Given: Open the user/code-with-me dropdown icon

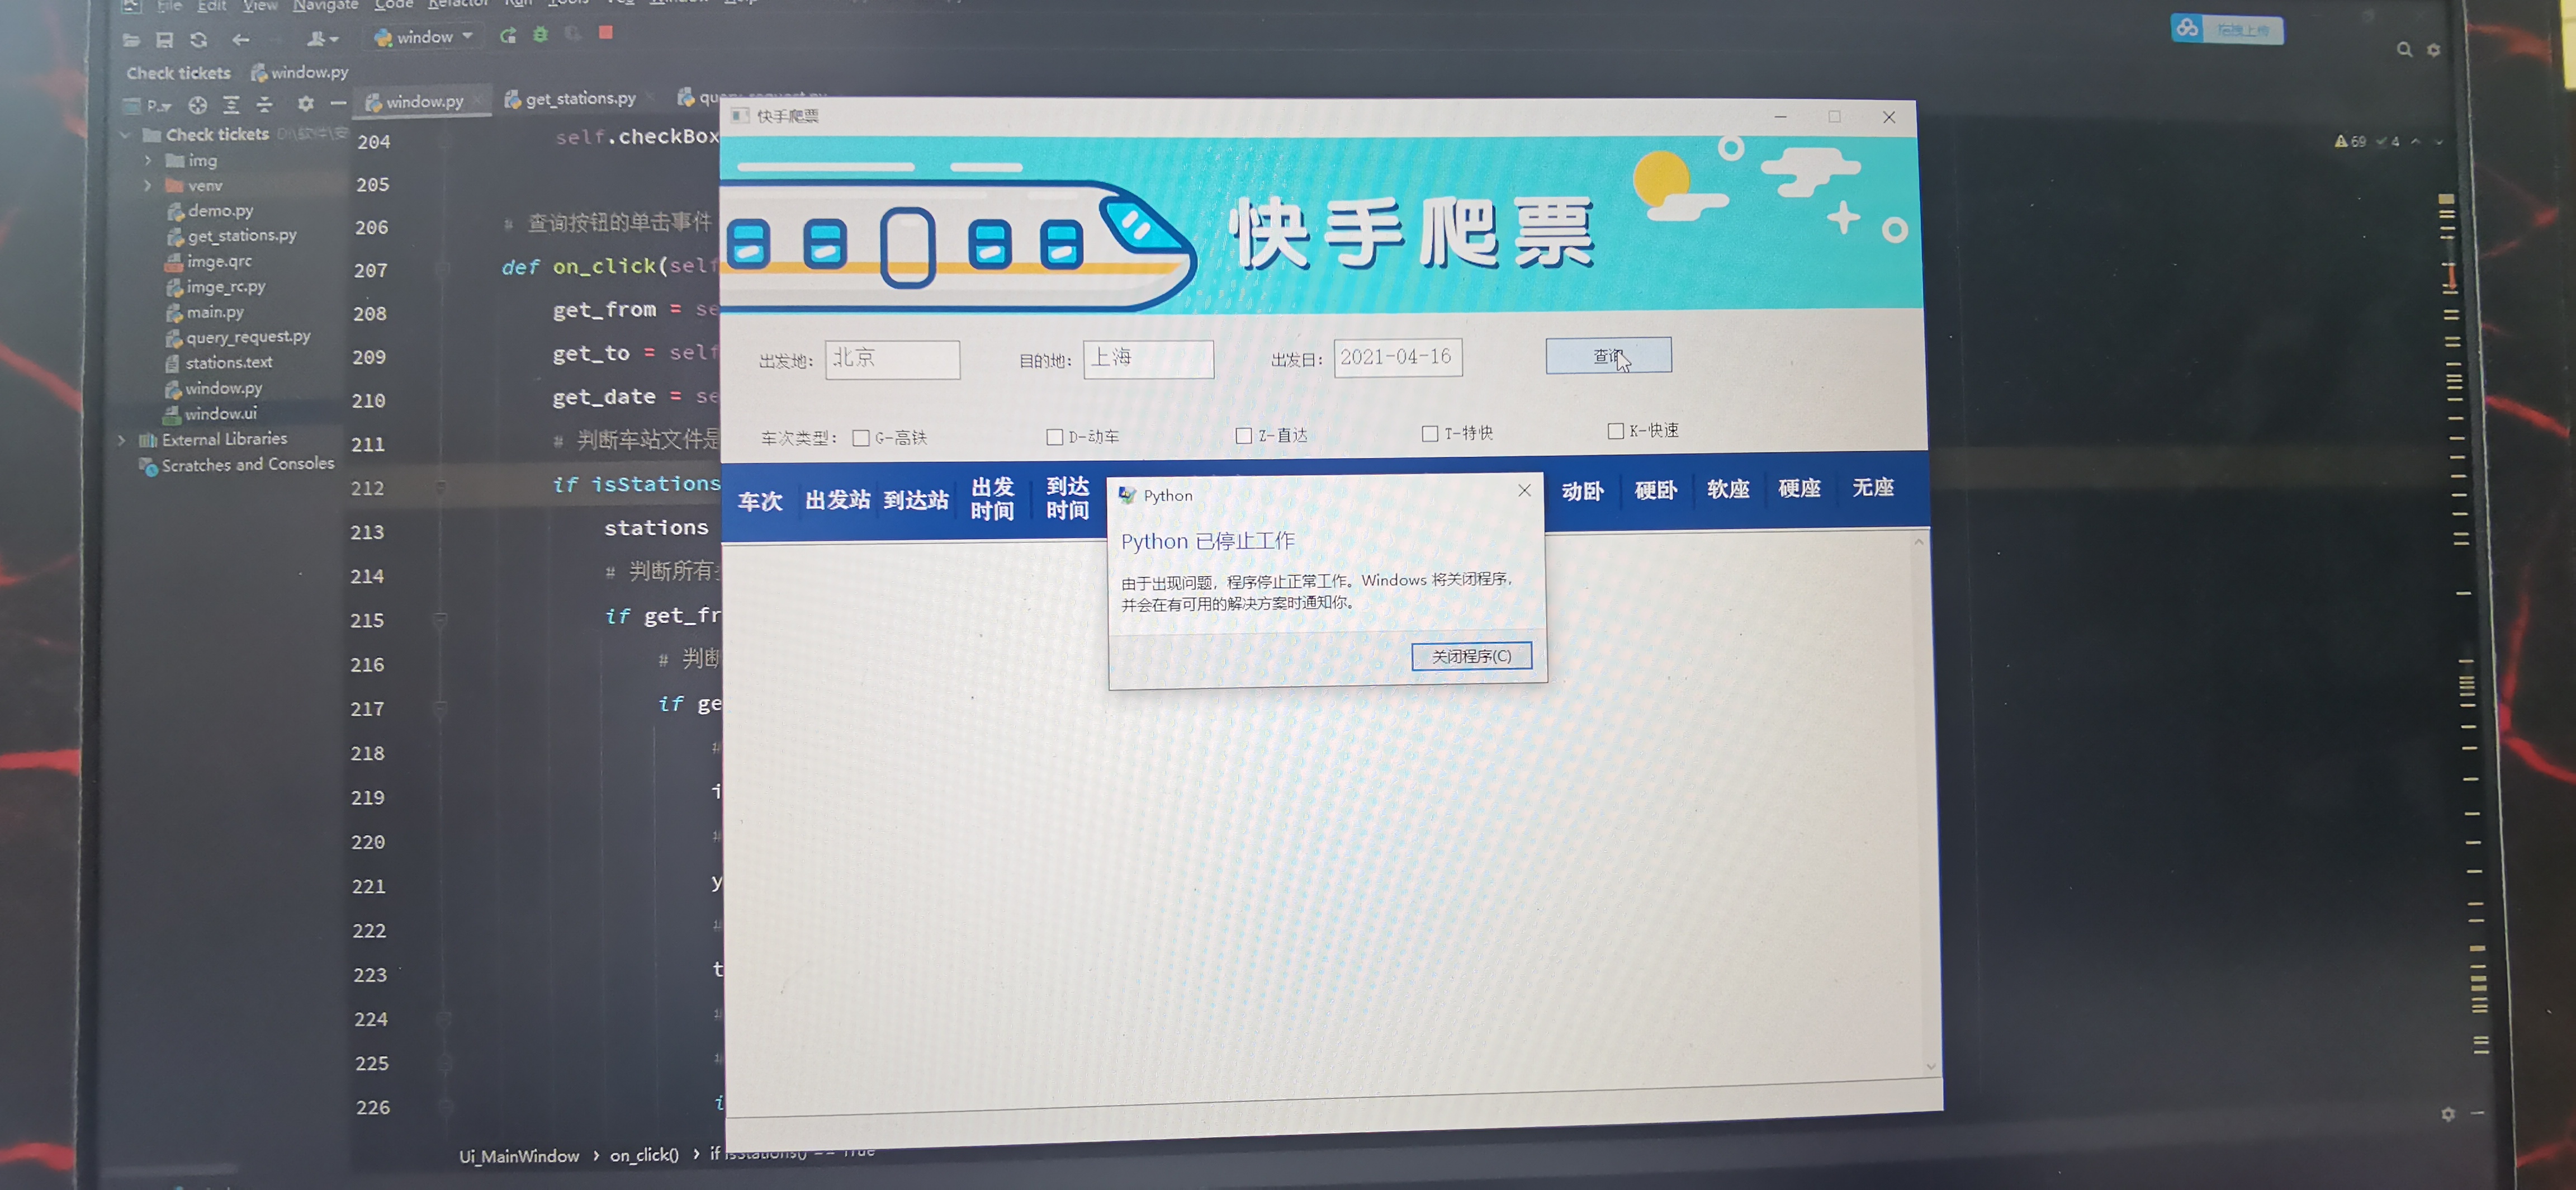Looking at the screenshot, I should 322,39.
